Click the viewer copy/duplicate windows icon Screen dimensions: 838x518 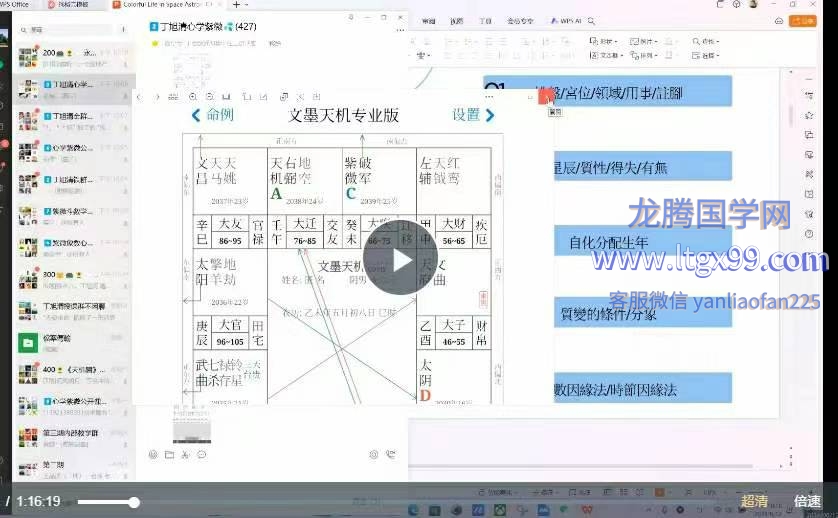284,97
